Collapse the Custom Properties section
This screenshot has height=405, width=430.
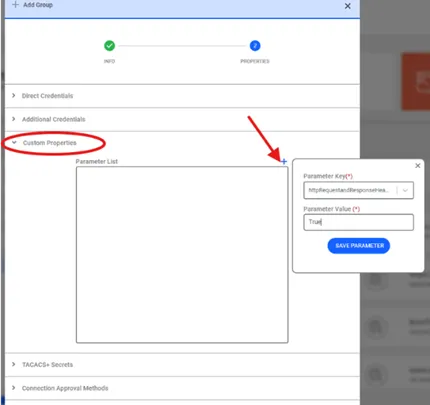pyautogui.click(x=14, y=143)
